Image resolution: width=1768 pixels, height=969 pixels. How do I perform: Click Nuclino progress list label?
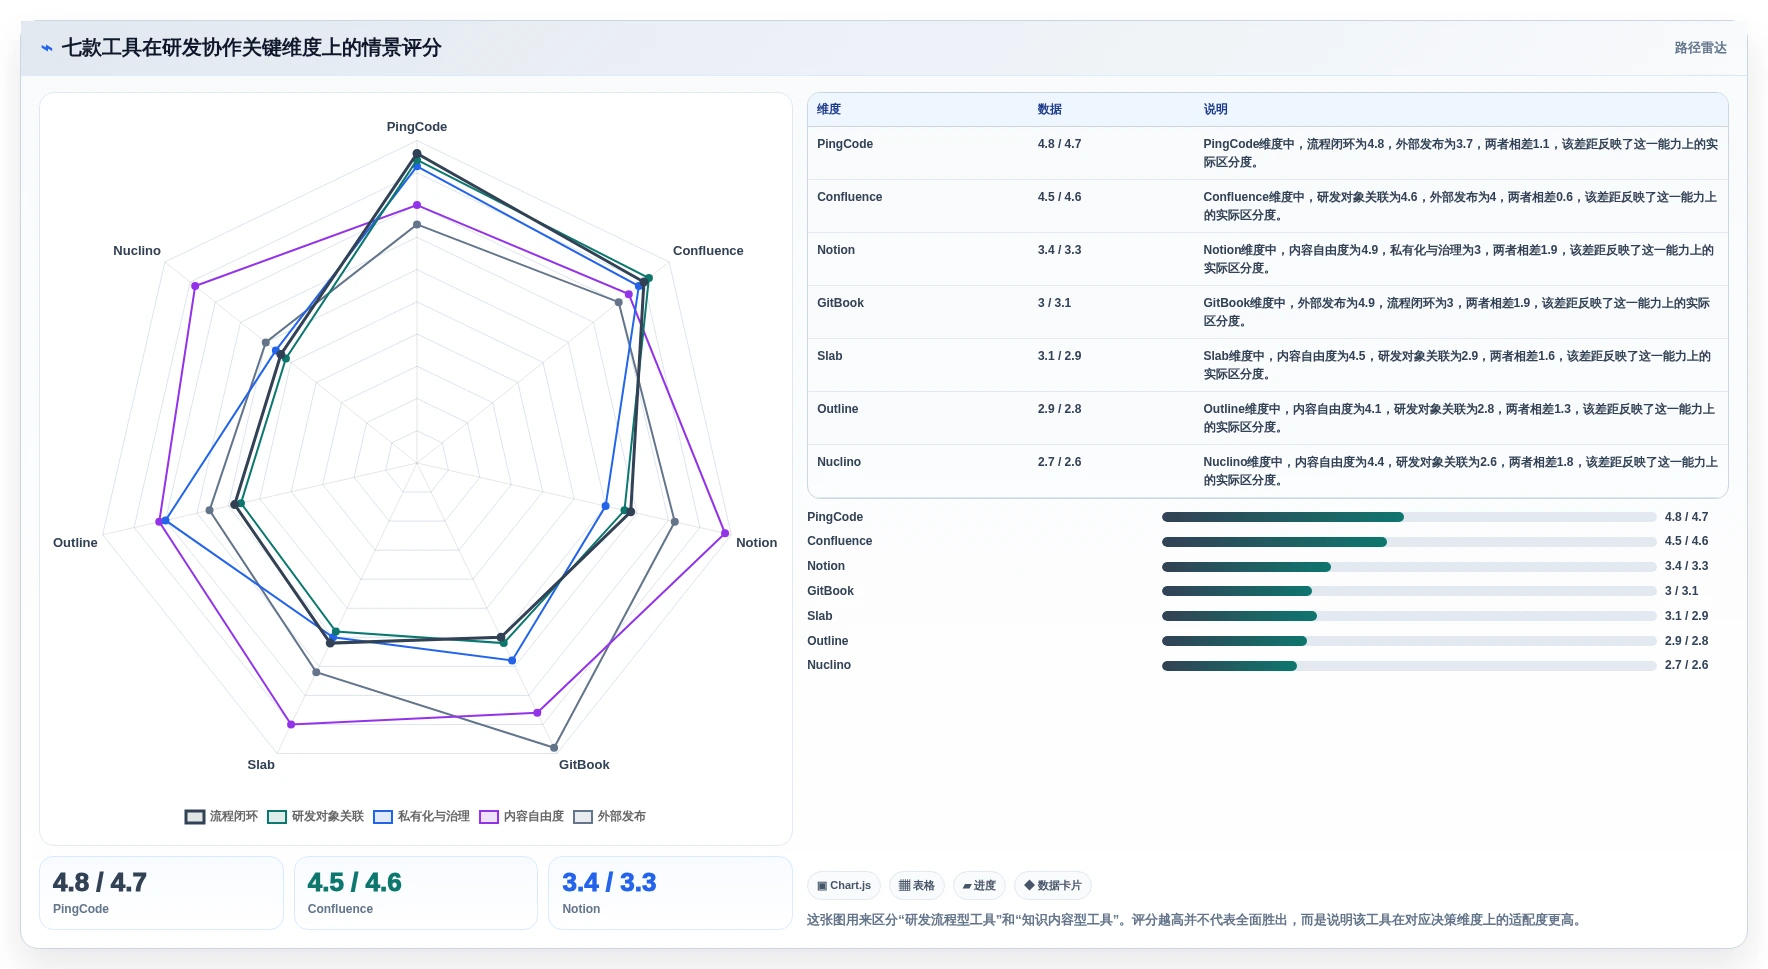[x=829, y=665]
